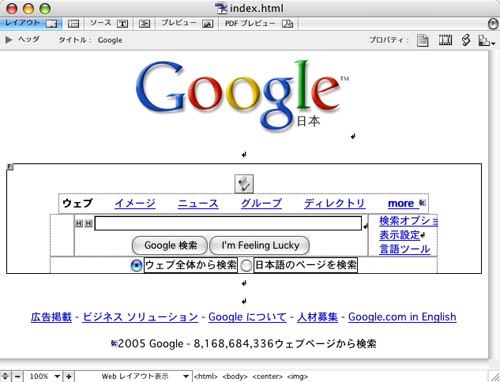This screenshot has width=500, height=382.
Task: Click the script properties icon
Action: tap(466, 40)
